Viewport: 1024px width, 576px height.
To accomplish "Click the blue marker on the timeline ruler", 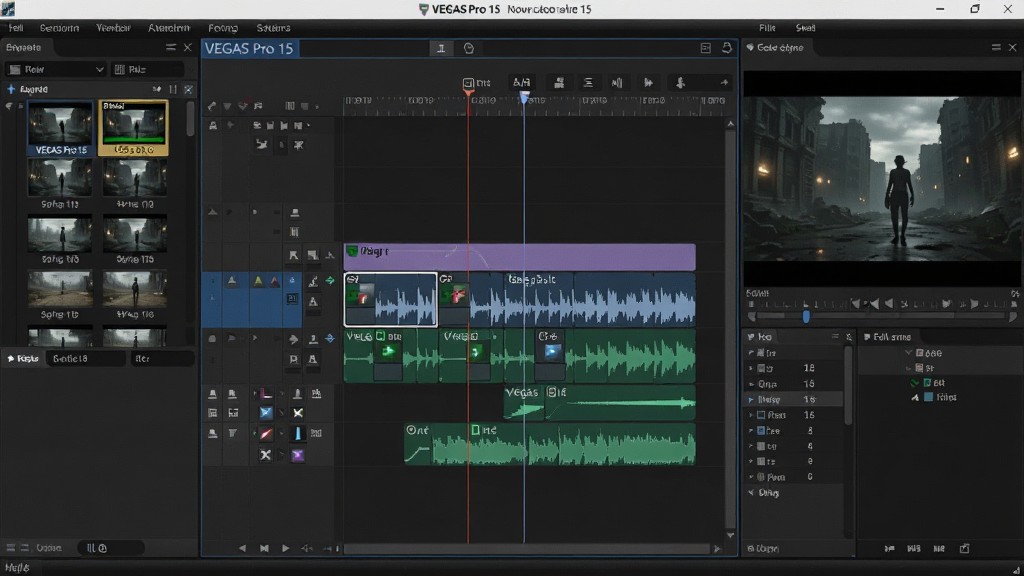I will (x=524, y=98).
